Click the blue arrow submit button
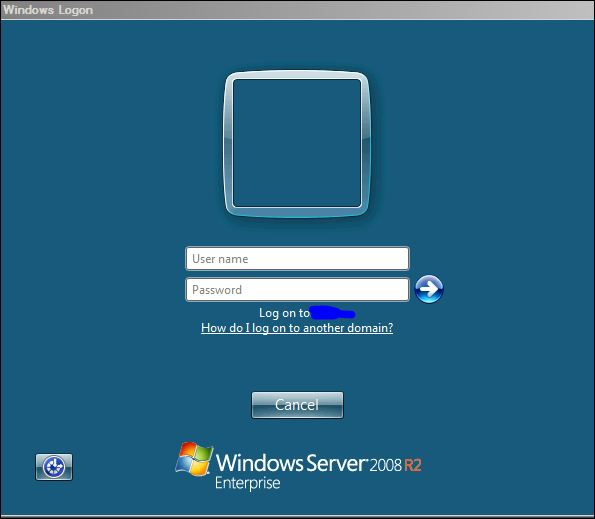Screen dimensions: 595x519 click(429, 289)
